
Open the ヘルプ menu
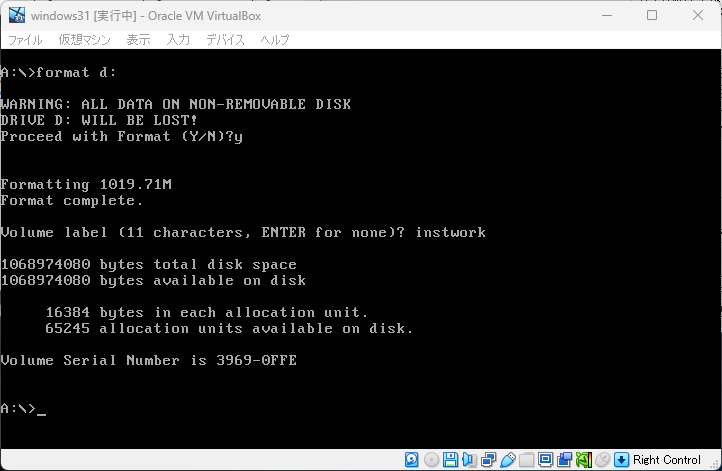pyautogui.click(x=275, y=40)
